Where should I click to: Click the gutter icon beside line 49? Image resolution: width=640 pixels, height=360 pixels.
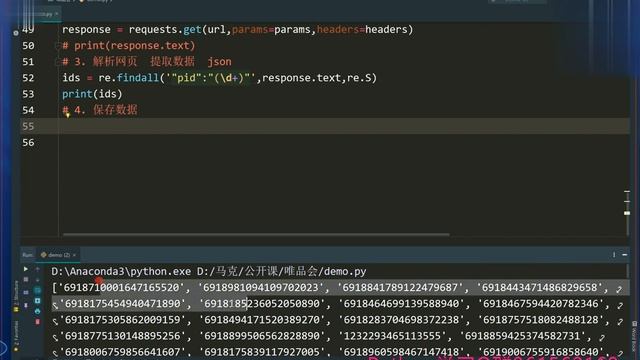[x=16, y=33]
